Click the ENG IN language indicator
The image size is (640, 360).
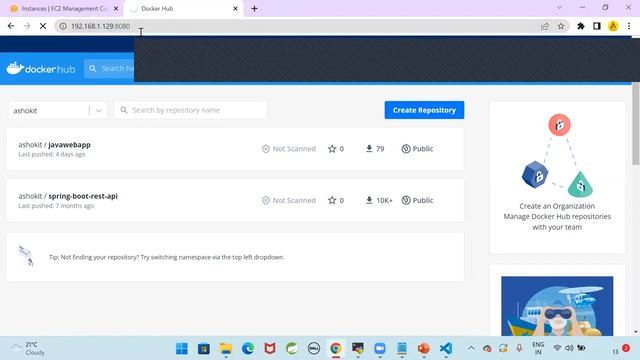point(538,348)
